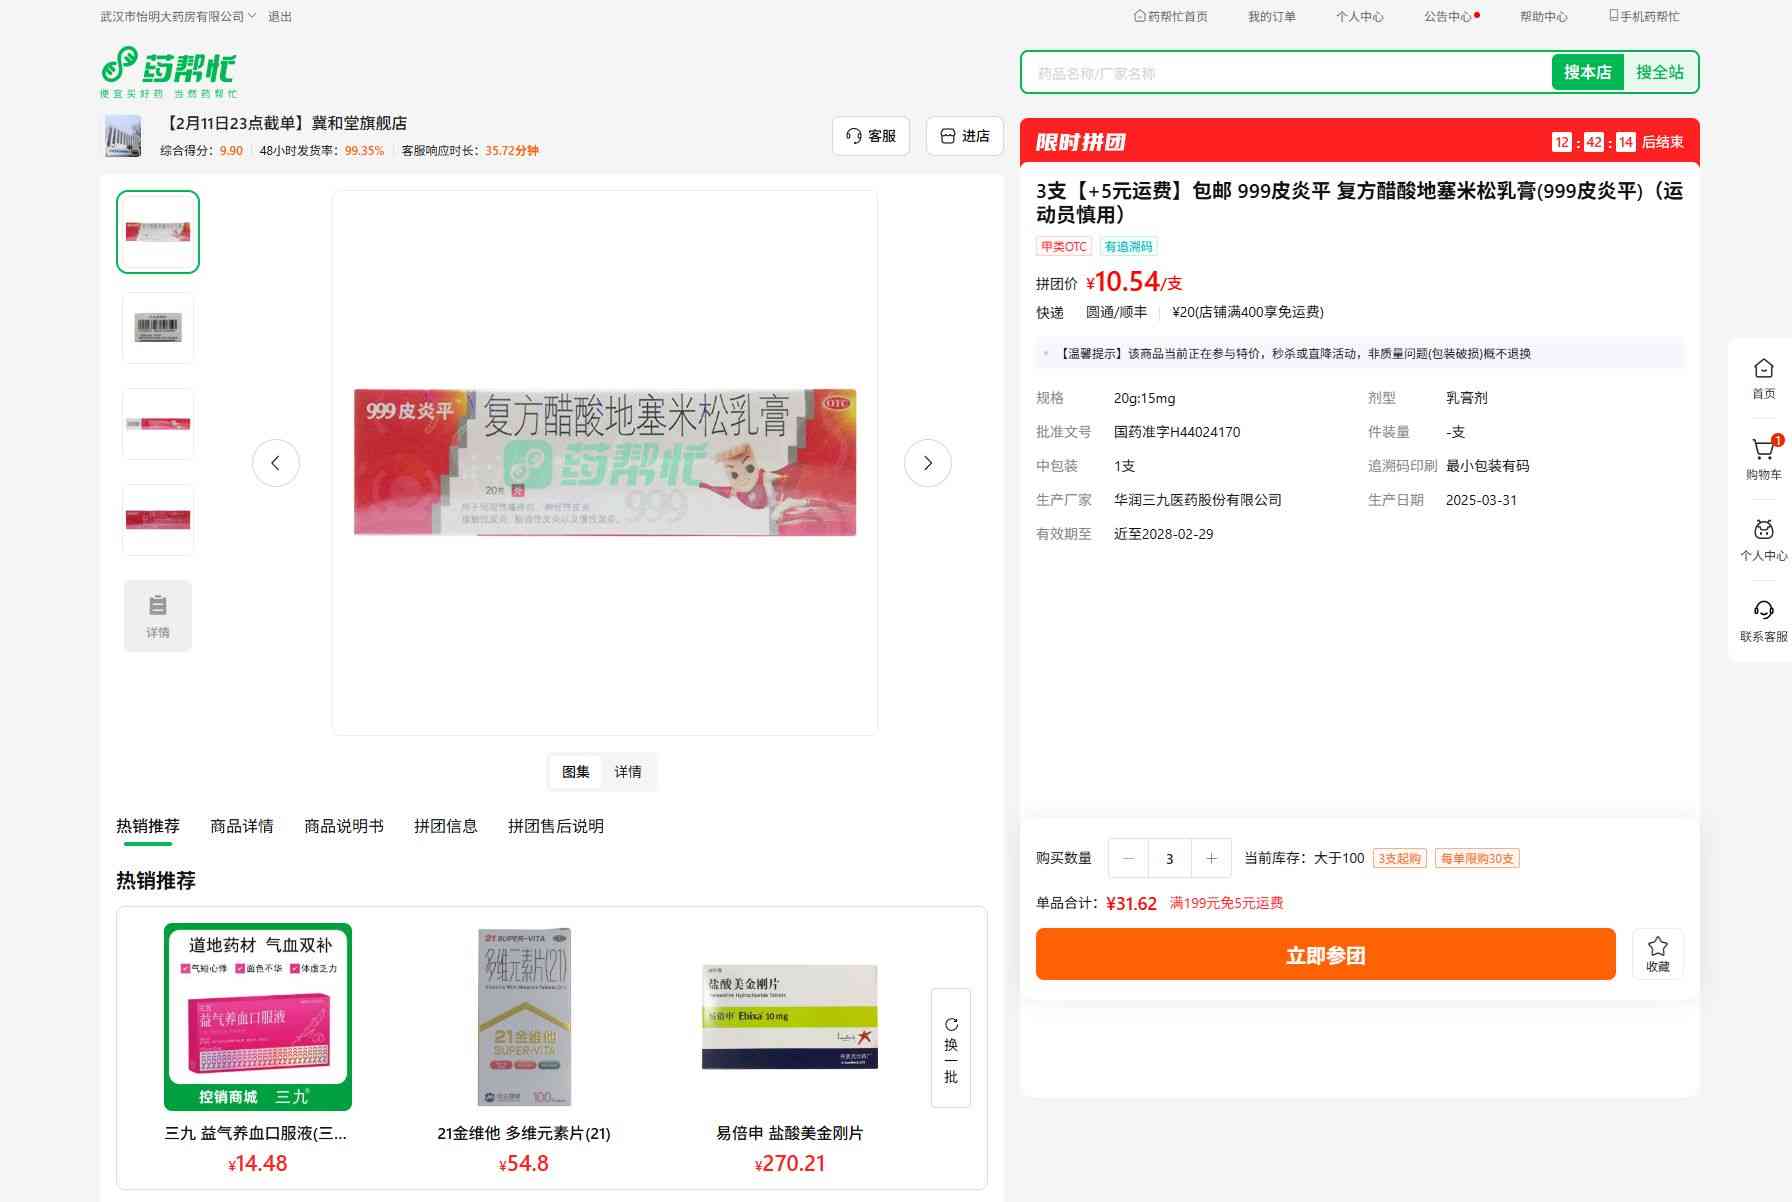This screenshot has width=1792, height=1202.
Task: Select the barcode product thumbnail
Action: (x=158, y=327)
